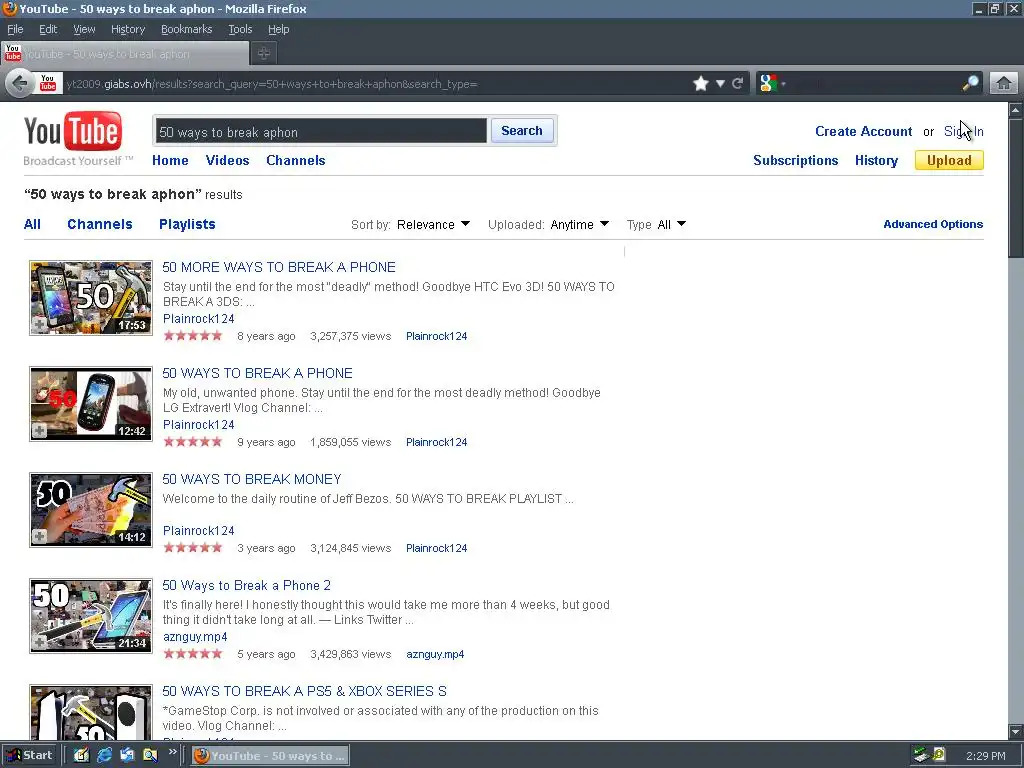Open the File menu
The width and height of the screenshot is (1024, 768).
coord(15,29)
